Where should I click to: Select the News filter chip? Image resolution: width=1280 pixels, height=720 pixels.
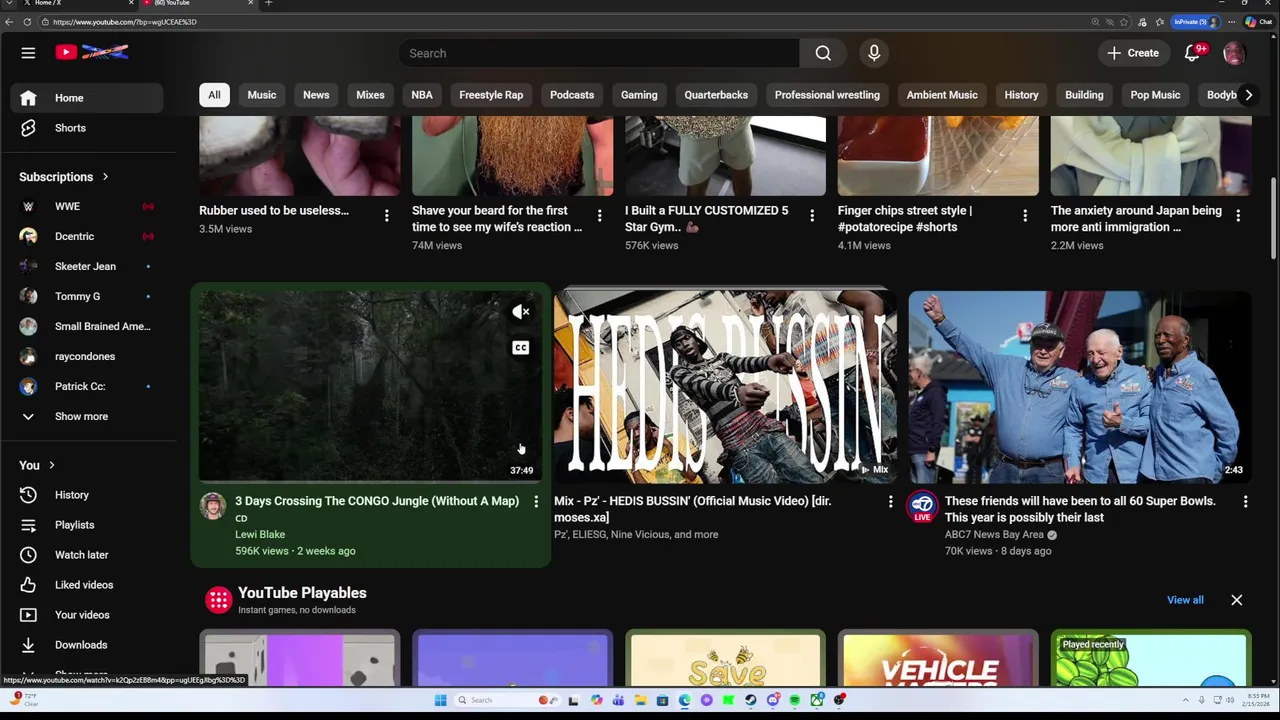(x=316, y=95)
